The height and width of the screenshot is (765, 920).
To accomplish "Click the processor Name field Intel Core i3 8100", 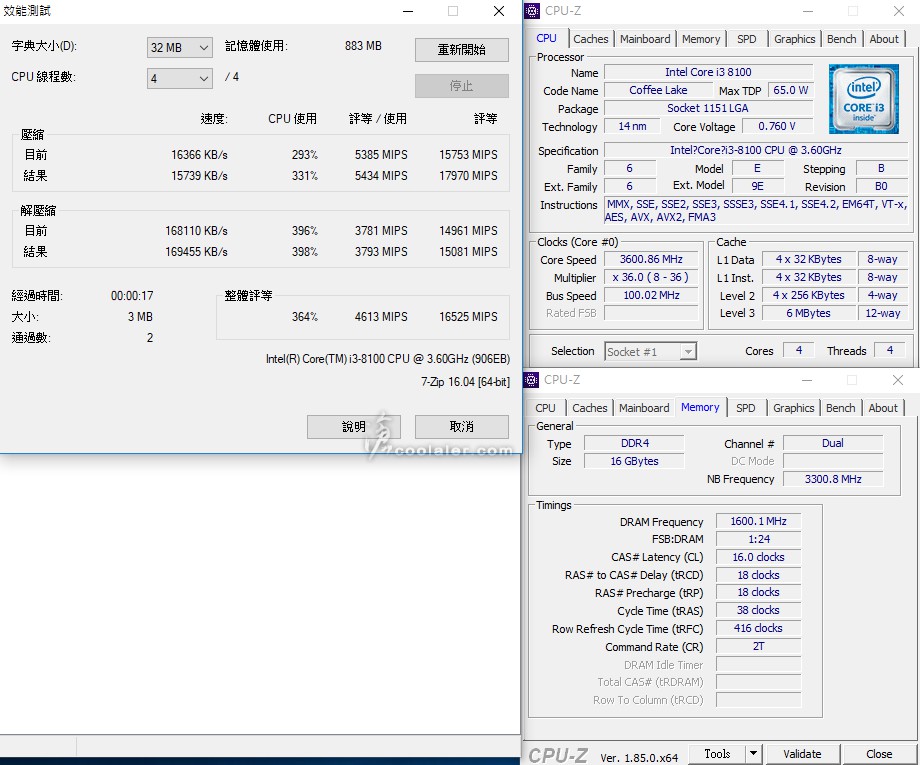I will (x=708, y=72).
